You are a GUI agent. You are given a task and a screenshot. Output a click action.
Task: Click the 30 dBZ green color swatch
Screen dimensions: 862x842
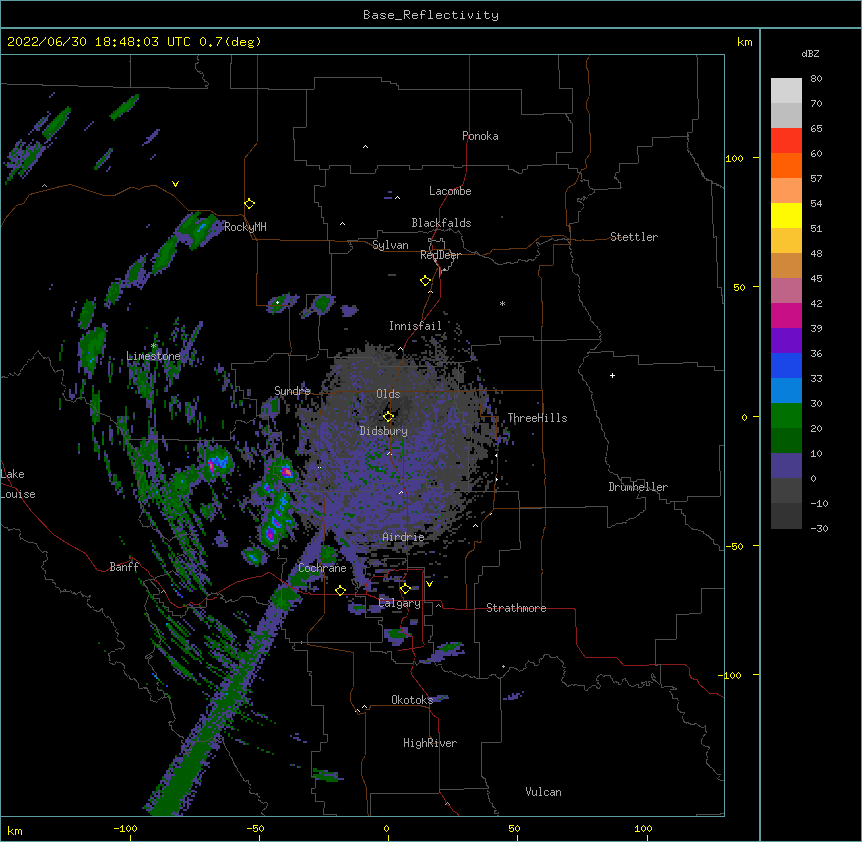click(x=786, y=416)
